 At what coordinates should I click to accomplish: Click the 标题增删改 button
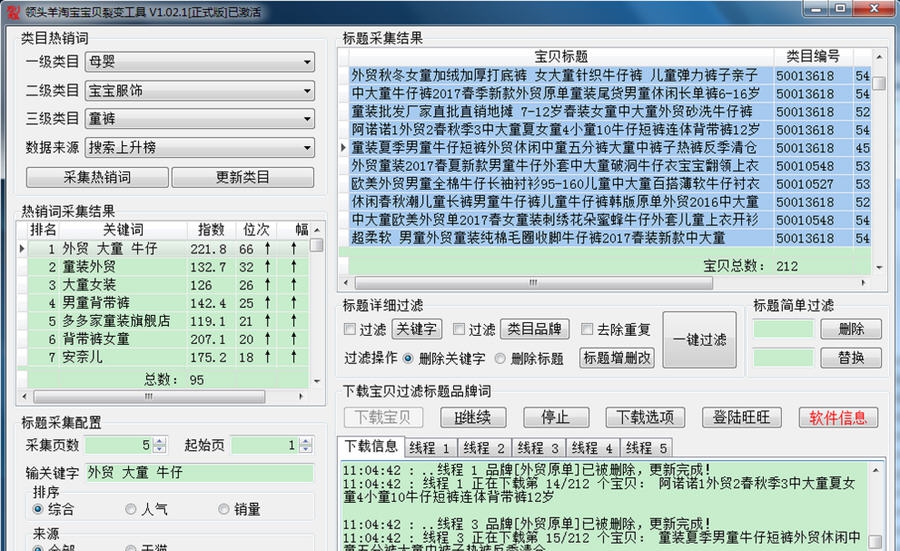(x=617, y=358)
